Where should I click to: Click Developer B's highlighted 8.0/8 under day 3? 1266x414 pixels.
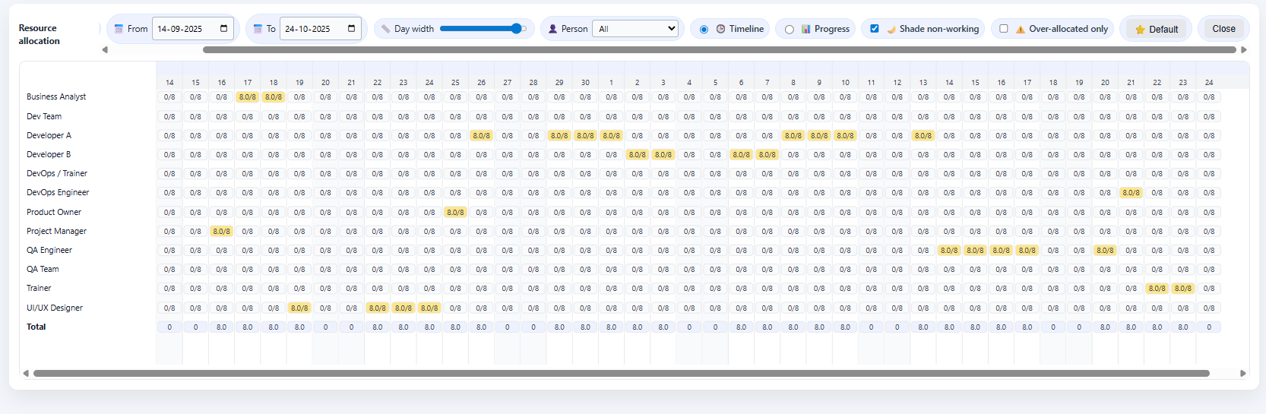click(x=663, y=154)
